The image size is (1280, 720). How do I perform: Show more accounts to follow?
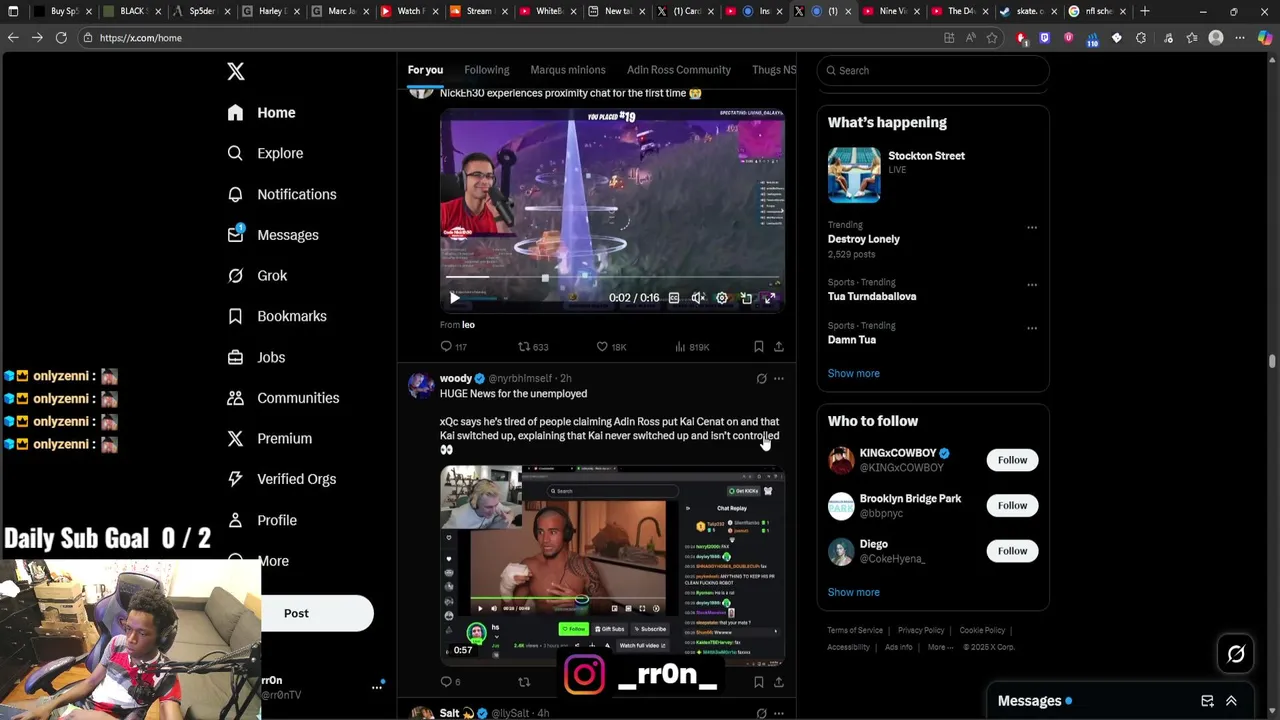(854, 592)
